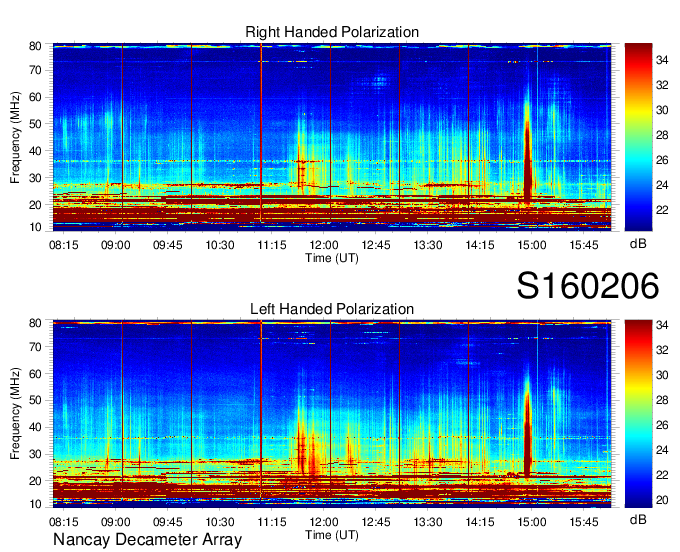Click the 14:15 tick label of Left Handed plot
Image resolution: width=680 pixels, height=552 pixels.
click(x=480, y=522)
